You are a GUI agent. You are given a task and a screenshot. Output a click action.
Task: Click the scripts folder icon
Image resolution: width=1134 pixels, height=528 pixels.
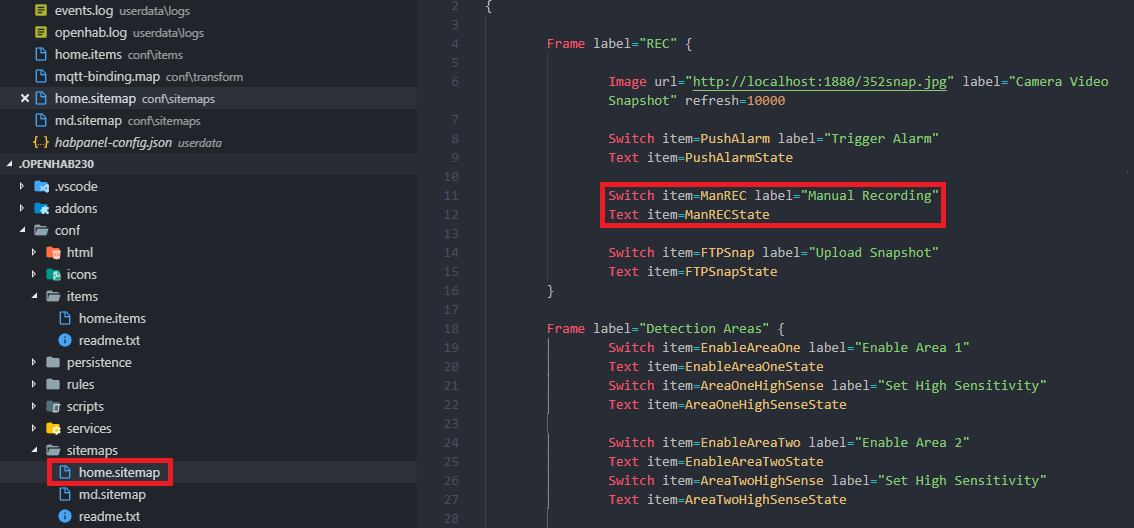(x=53, y=406)
